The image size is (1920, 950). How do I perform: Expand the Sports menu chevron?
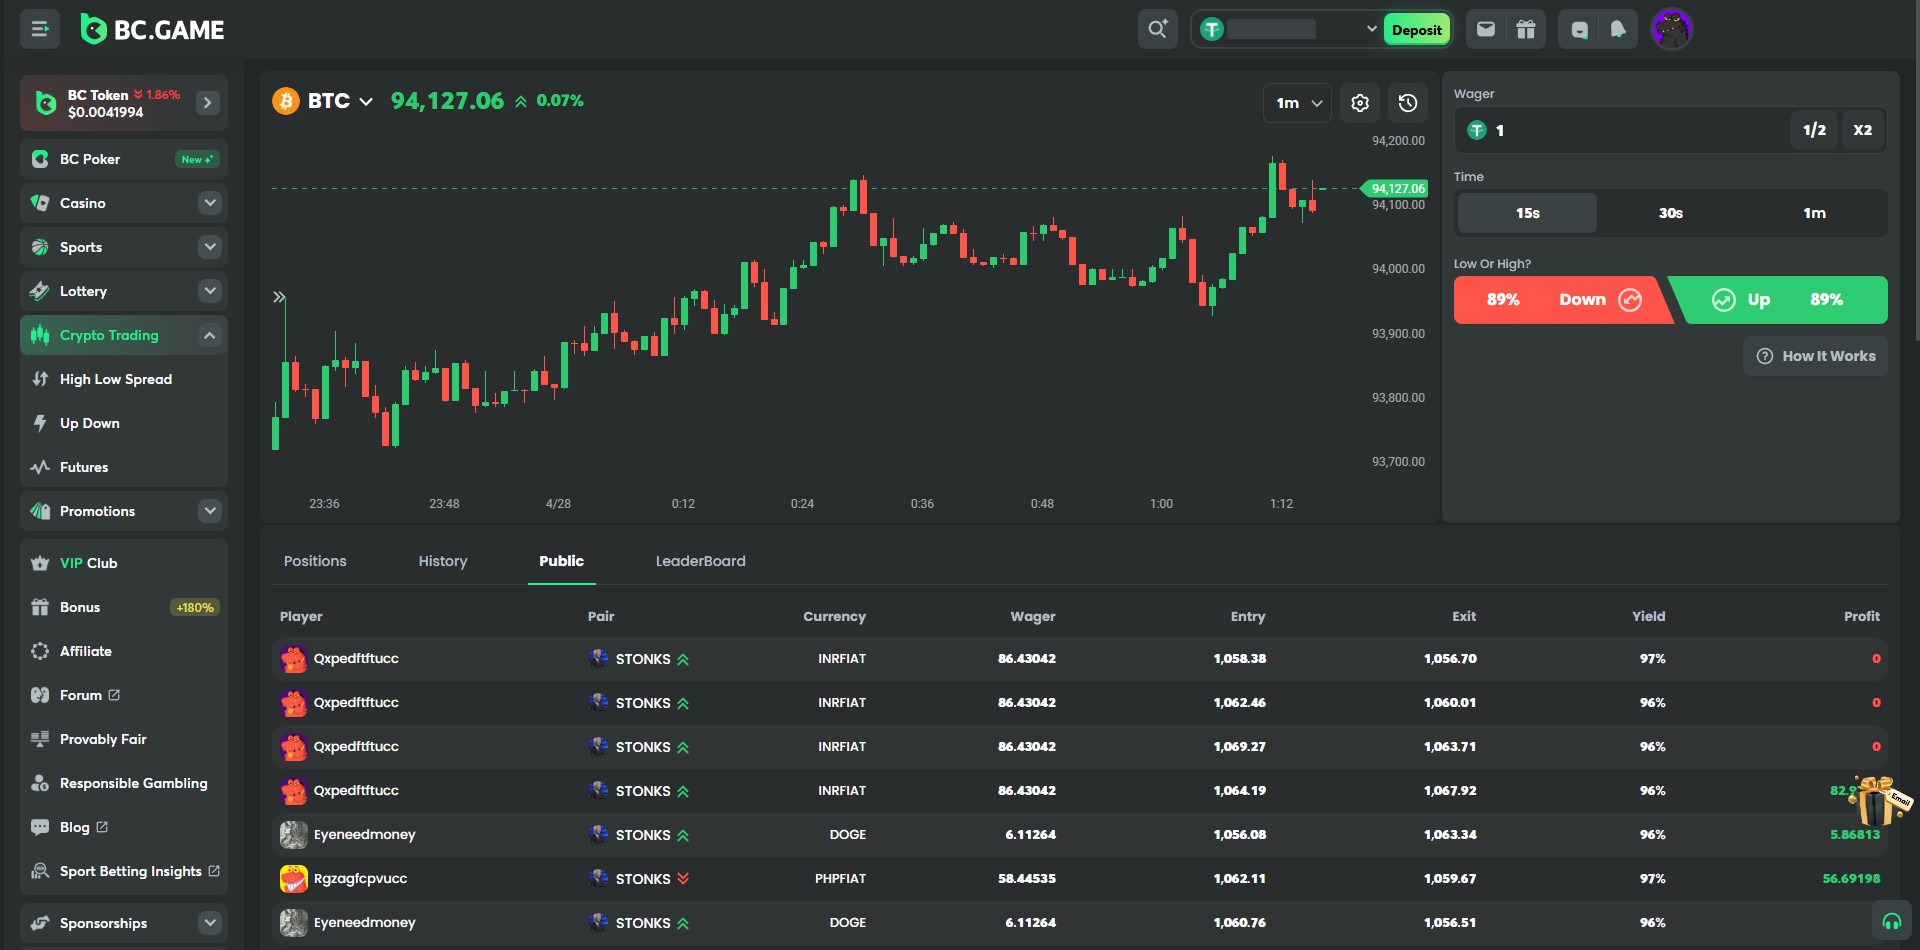click(x=210, y=247)
